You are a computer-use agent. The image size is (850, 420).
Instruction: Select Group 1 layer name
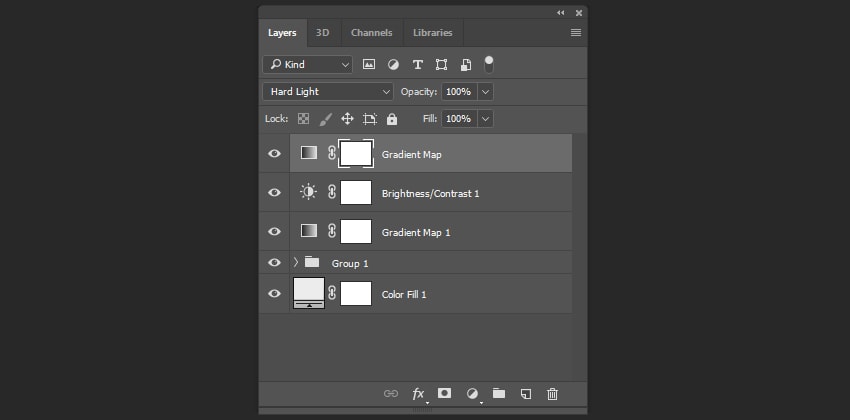click(350, 263)
